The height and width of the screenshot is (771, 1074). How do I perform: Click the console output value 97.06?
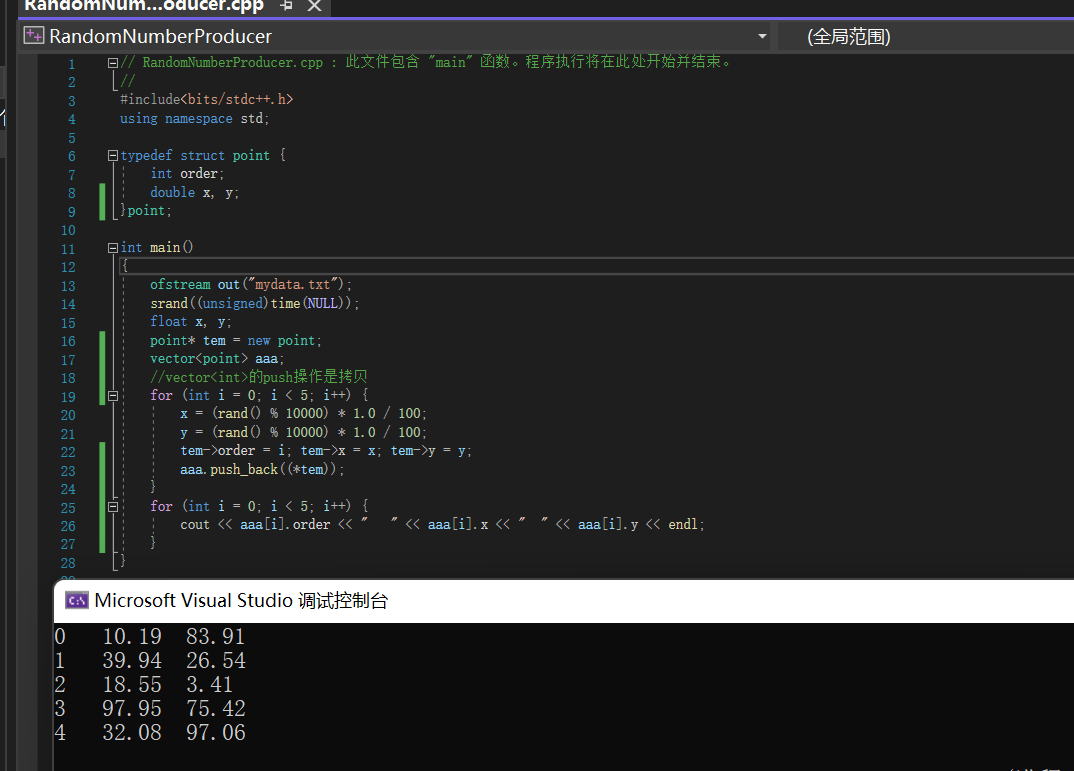pyautogui.click(x=215, y=733)
